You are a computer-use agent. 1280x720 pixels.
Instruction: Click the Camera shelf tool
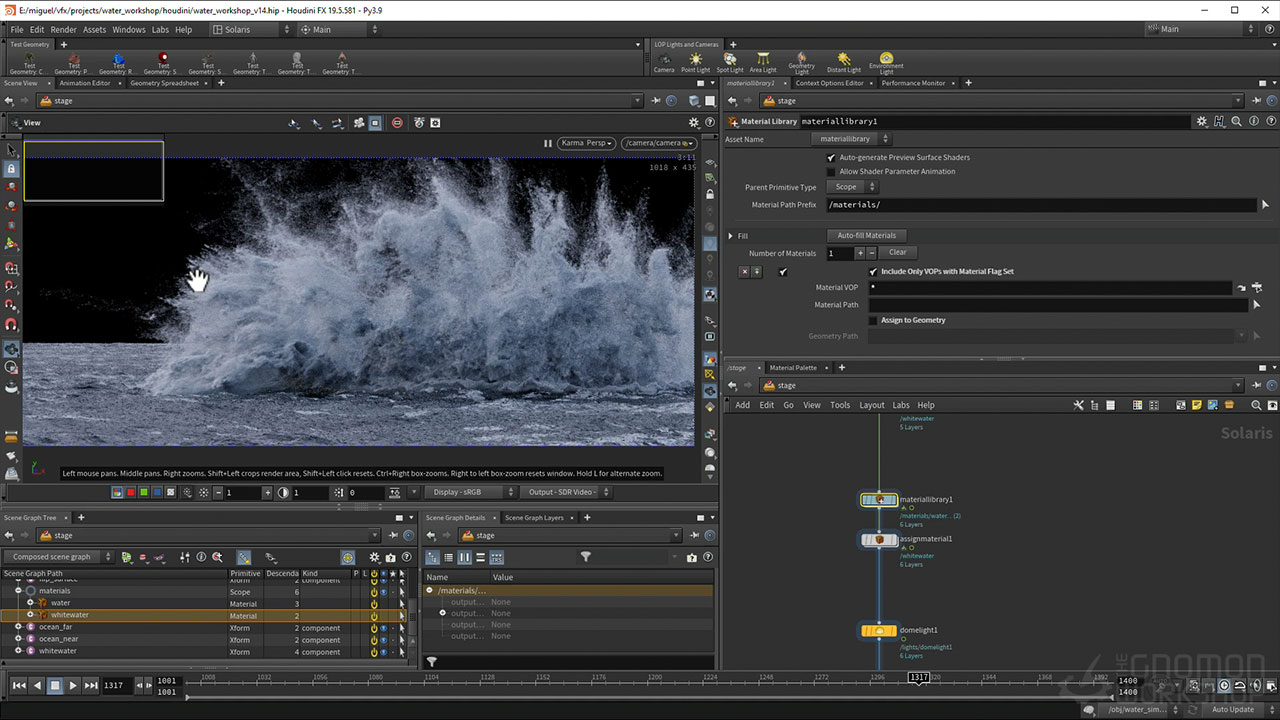click(664, 62)
